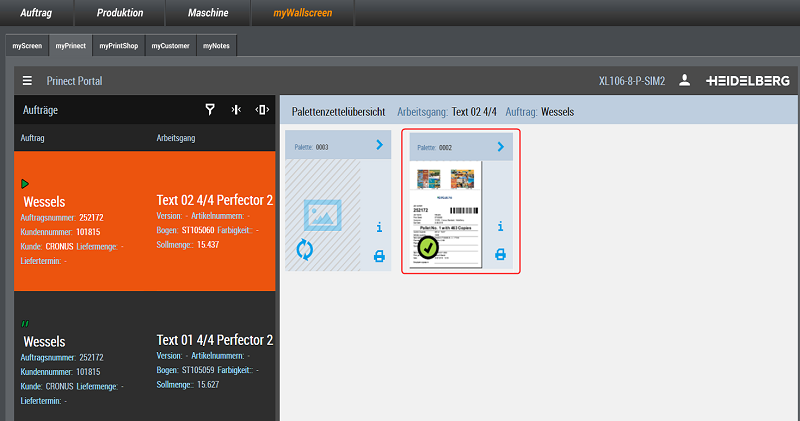800x421 pixels.
Task: Open the Maschine top menu
Action: click(x=208, y=14)
